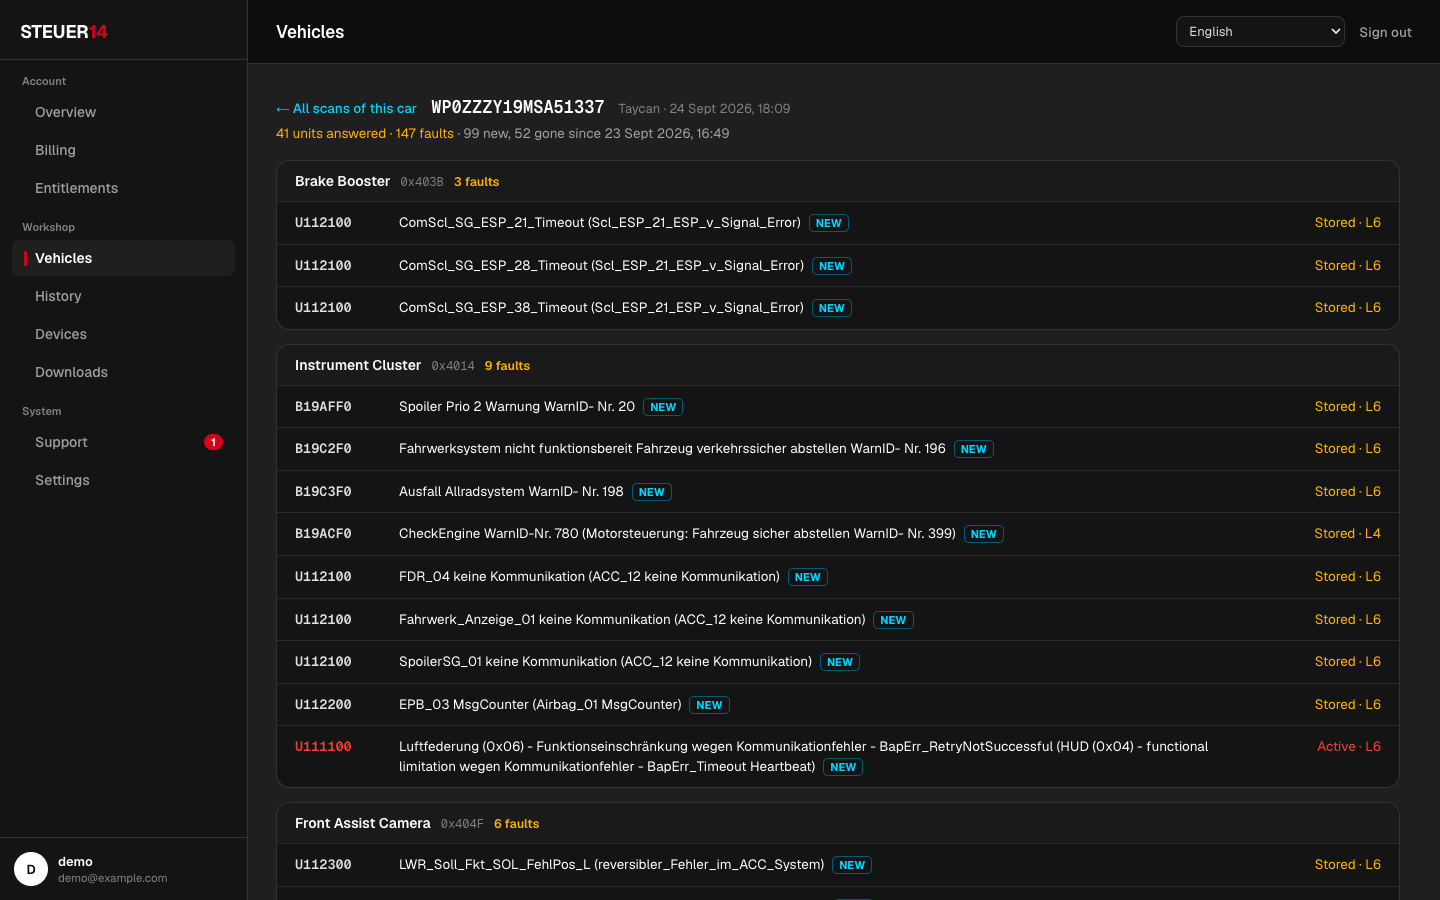The width and height of the screenshot is (1440, 900).
Task: Select the ComScl_SG_ESP_38_Timeout fault row
Action: coord(837,308)
